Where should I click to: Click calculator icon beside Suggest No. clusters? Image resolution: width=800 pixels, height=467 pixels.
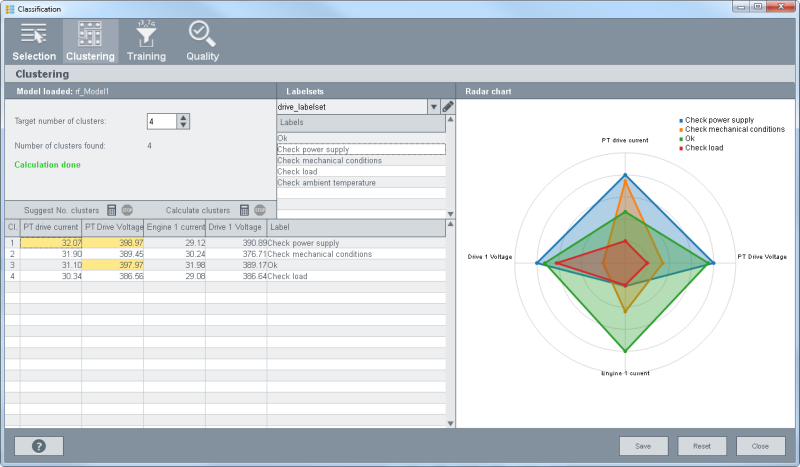pos(112,210)
